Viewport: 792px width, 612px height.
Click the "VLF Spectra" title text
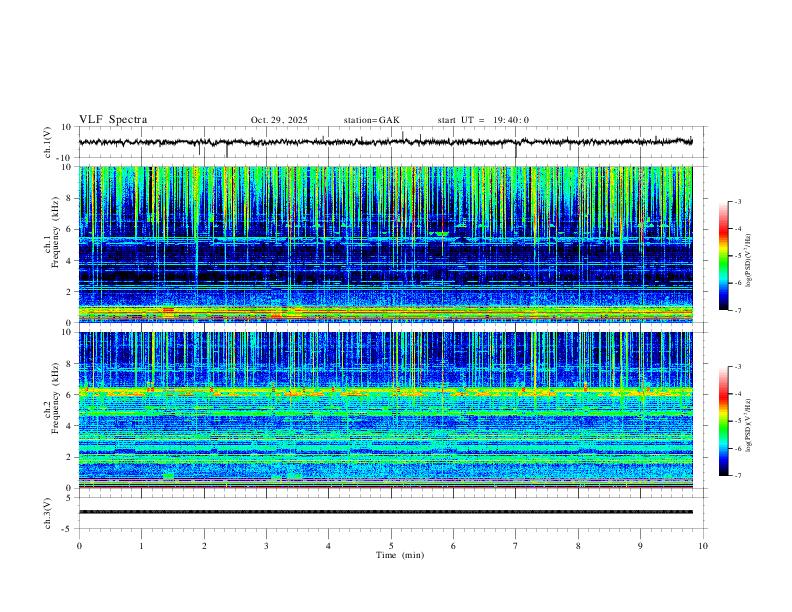point(113,120)
